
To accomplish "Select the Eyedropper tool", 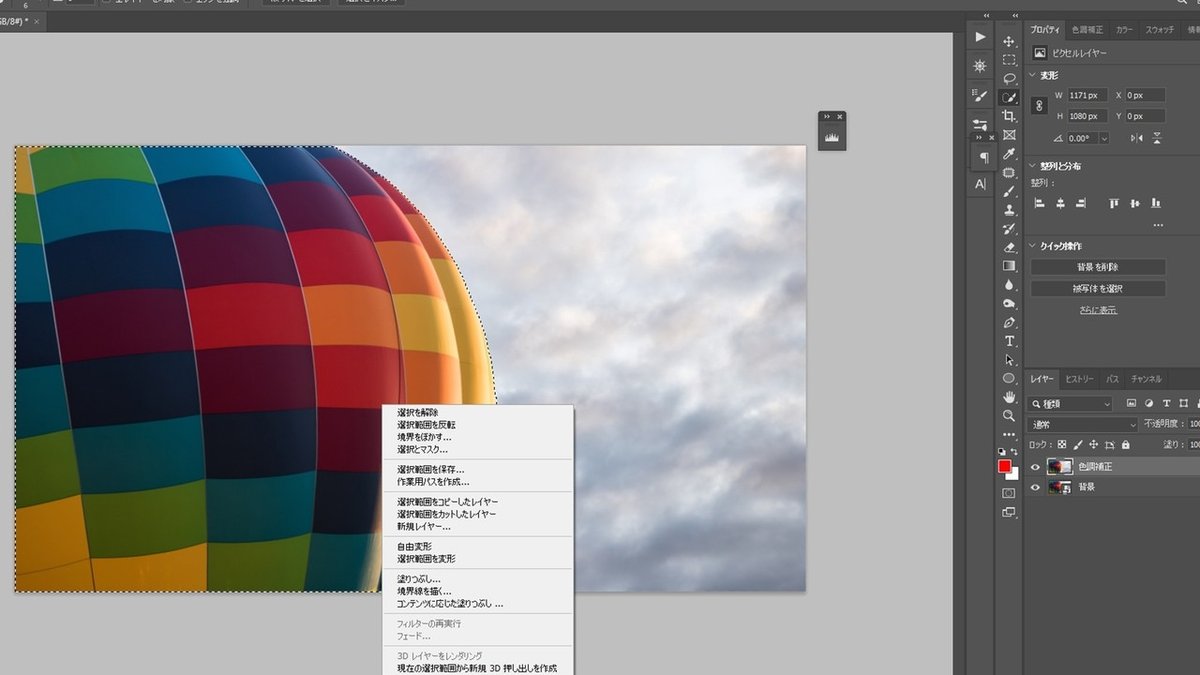I will (1009, 154).
